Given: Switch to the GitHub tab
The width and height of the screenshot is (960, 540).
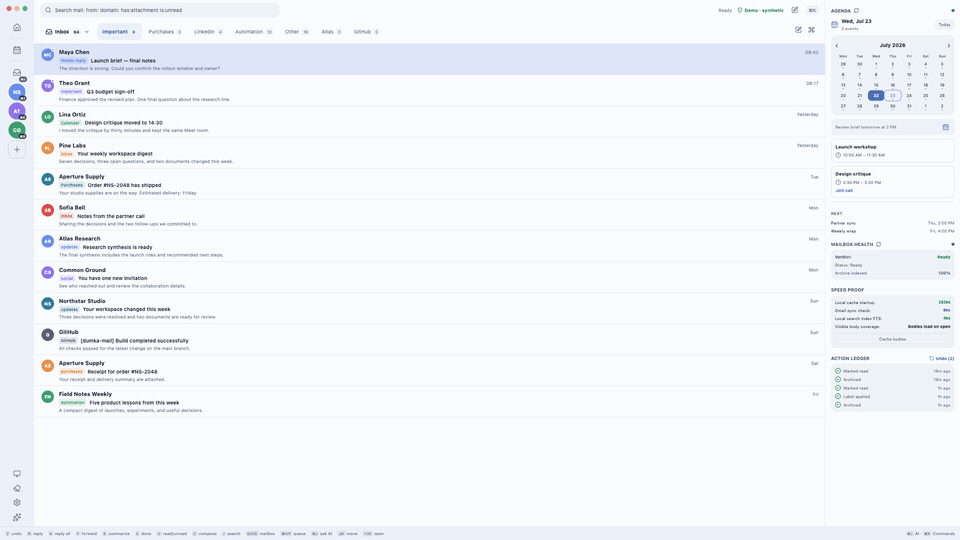Looking at the screenshot, I should tap(366, 32).
